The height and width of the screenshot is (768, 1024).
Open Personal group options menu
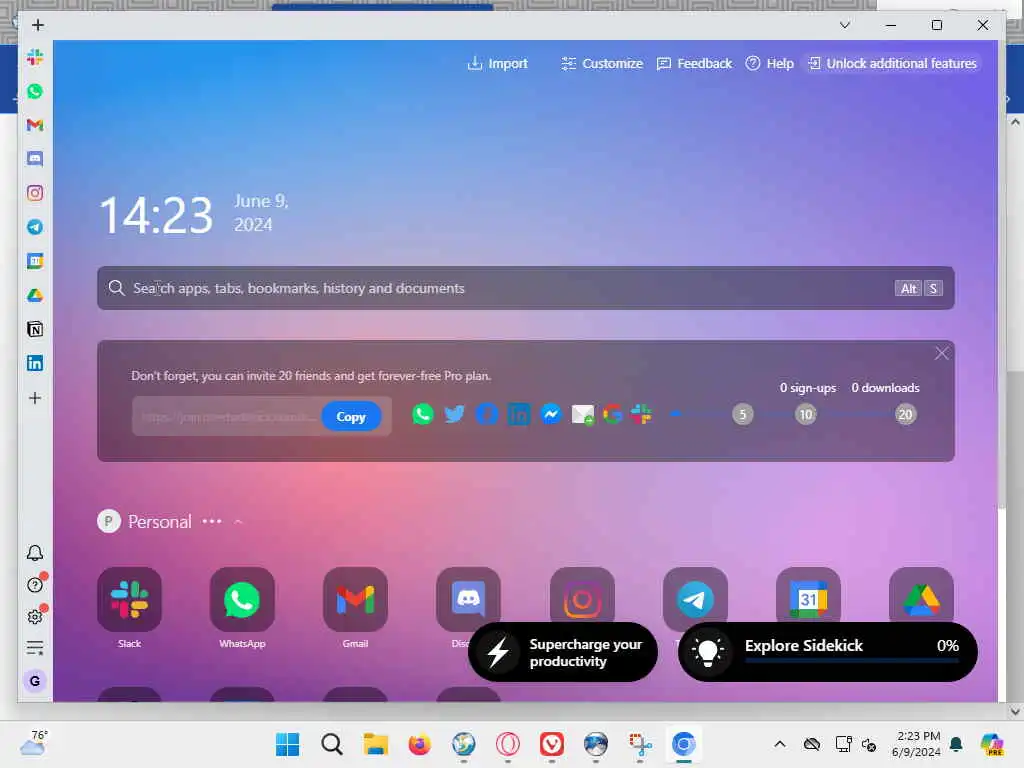[x=212, y=521]
